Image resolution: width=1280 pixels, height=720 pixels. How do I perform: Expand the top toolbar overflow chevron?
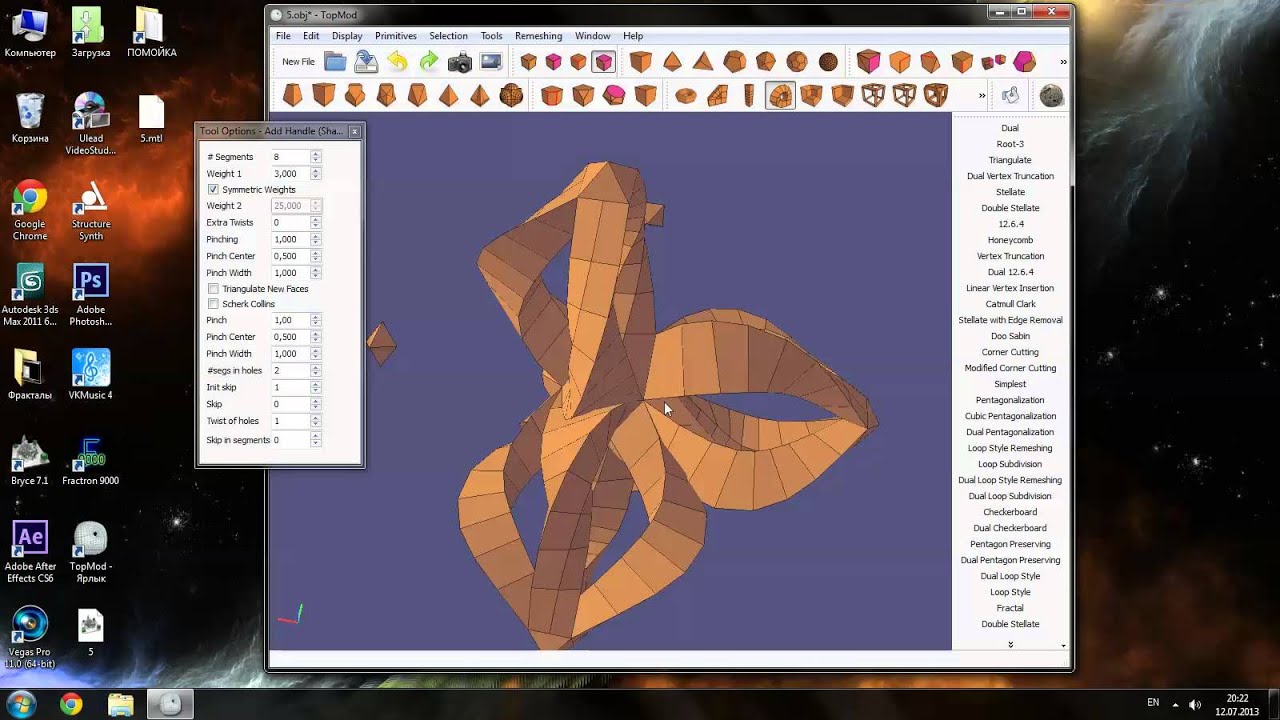click(x=1063, y=62)
